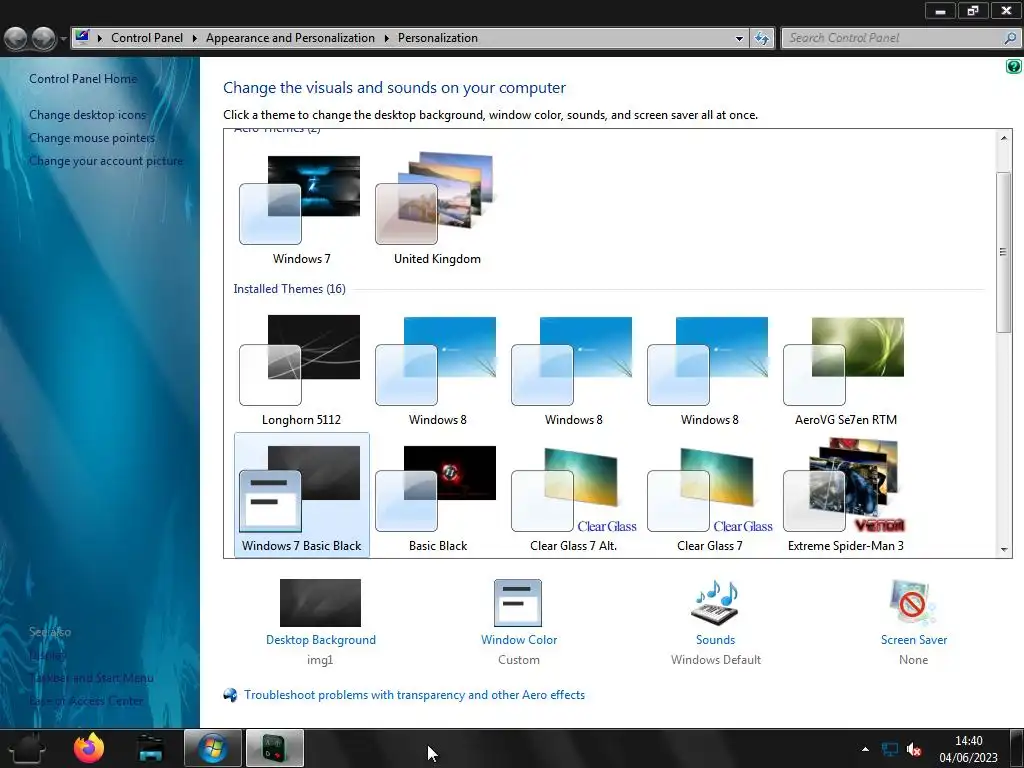This screenshot has width=1024, height=768.
Task: Open Desktop Background settings icon
Action: pos(320,603)
